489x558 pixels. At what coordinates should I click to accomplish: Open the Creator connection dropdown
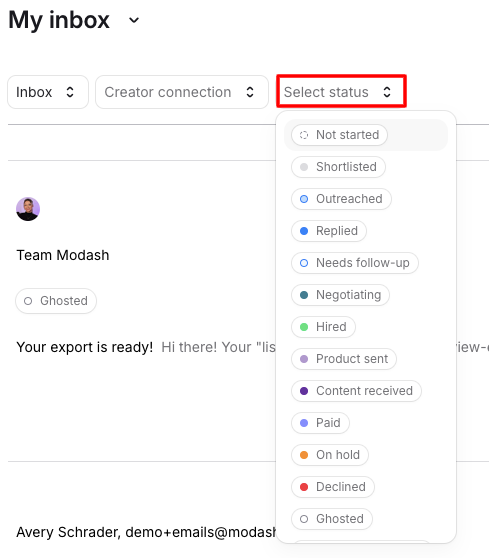182,92
